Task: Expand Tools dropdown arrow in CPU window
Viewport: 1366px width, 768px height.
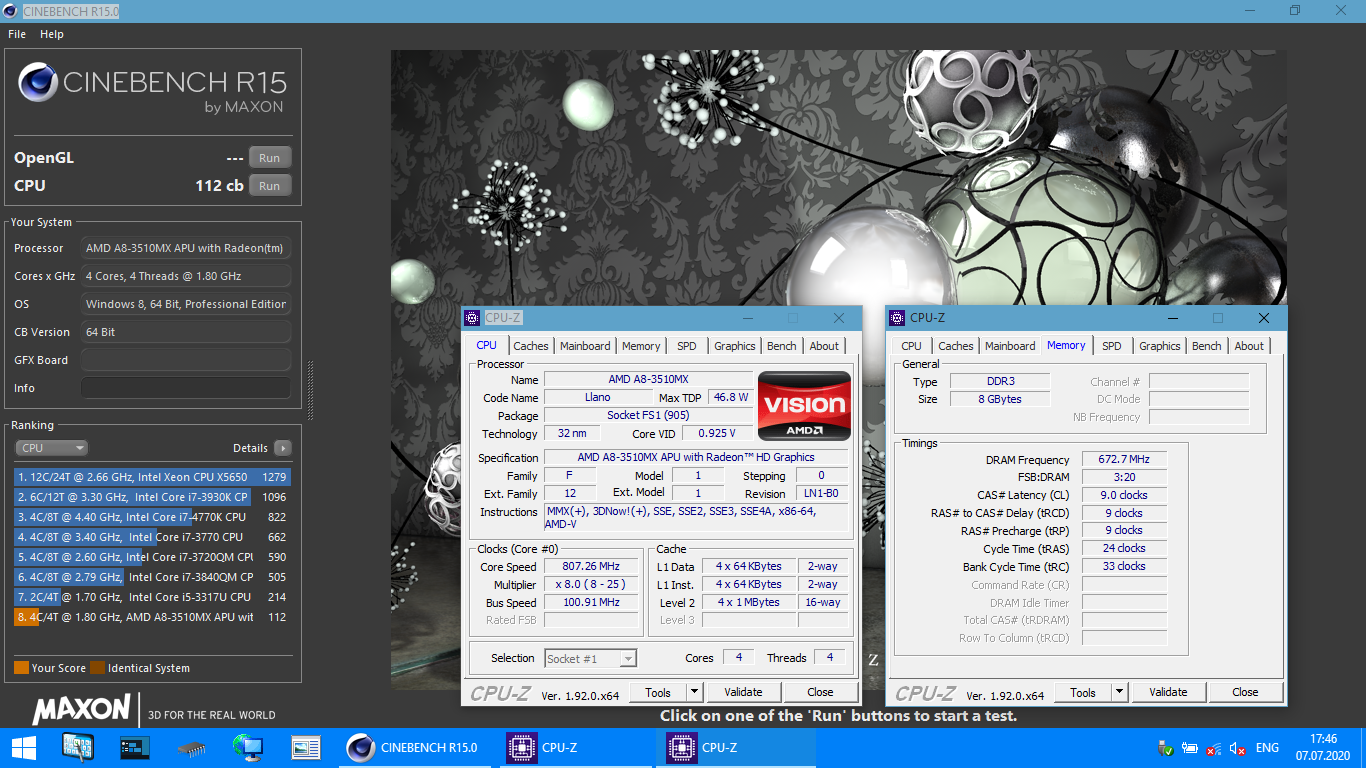Action: (x=695, y=692)
